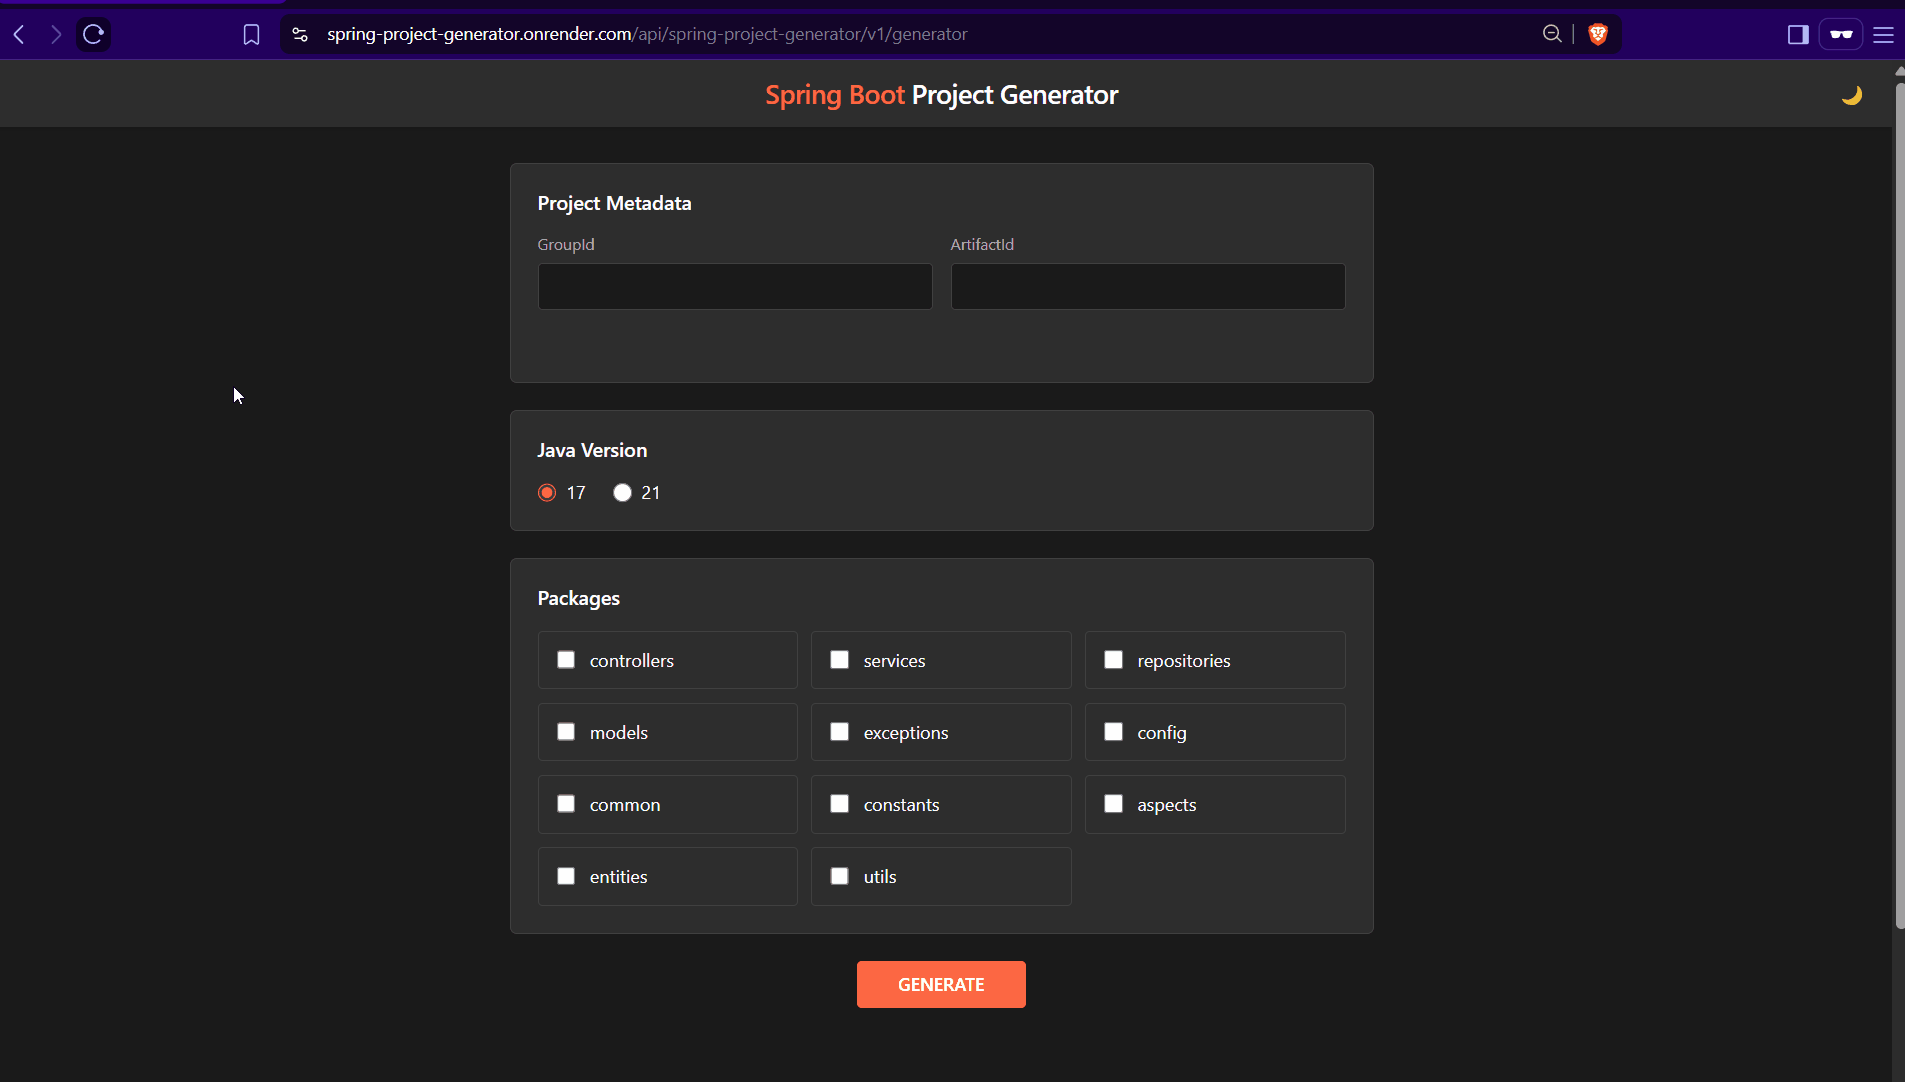1905x1082 pixels.
Task: Click into the ArtifactId text box
Action: (x=1147, y=287)
